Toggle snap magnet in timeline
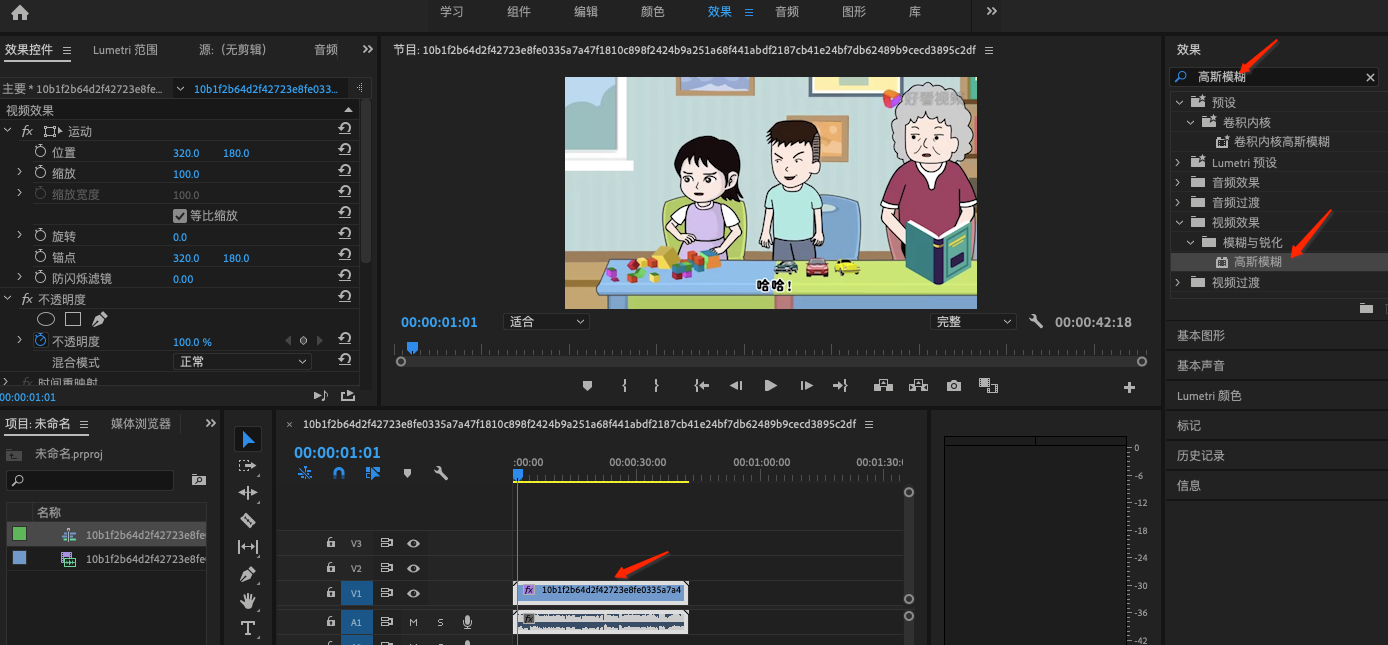The image size is (1388, 645). (x=338, y=473)
